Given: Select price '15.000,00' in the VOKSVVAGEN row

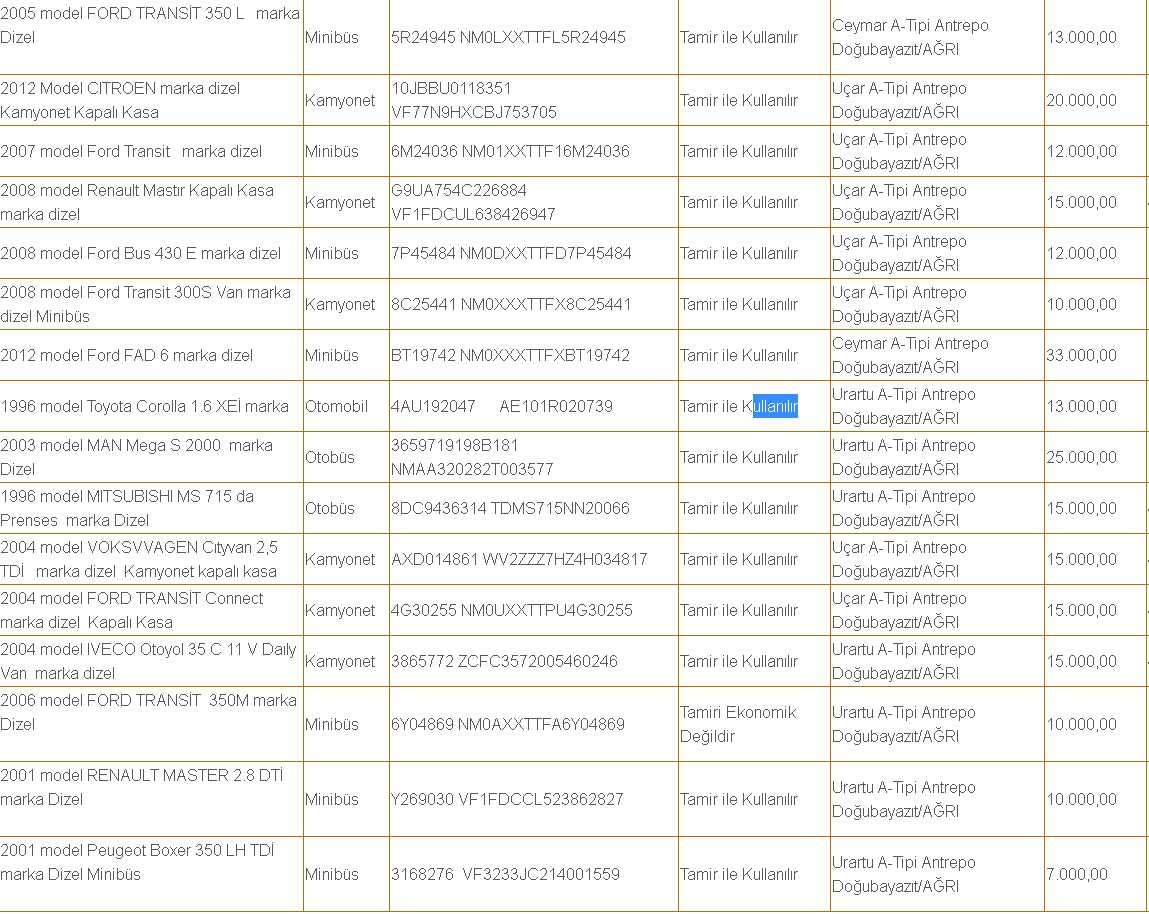Looking at the screenshot, I should [x=1082, y=559].
